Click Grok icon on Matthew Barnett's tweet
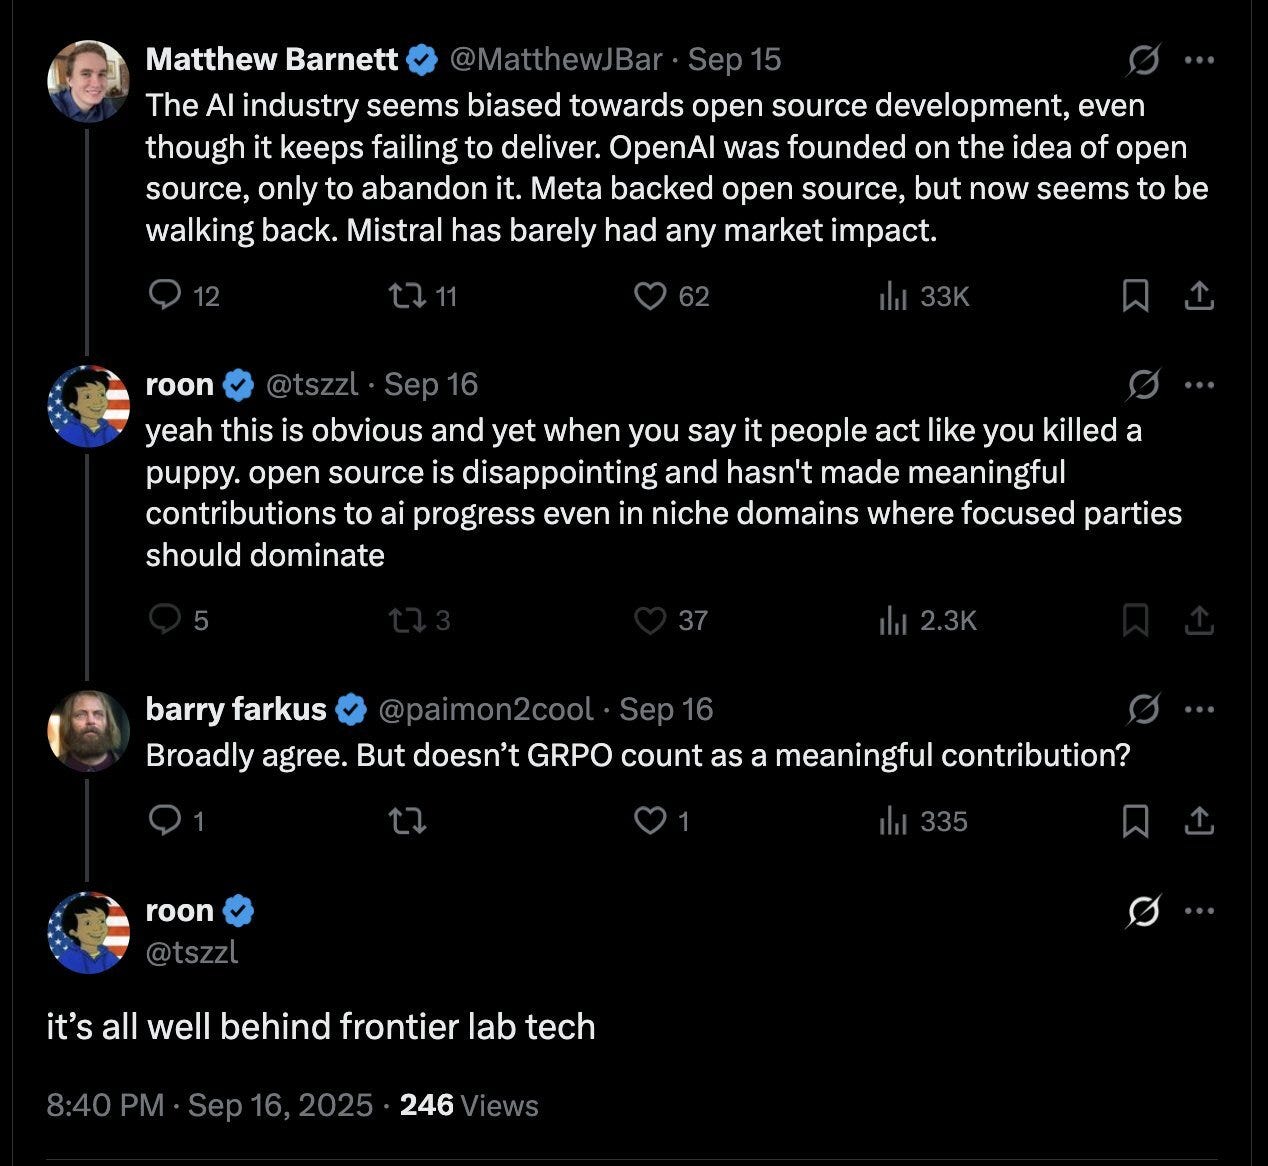The height and width of the screenshot is (1166, 1268). [x=1142, y=61]
